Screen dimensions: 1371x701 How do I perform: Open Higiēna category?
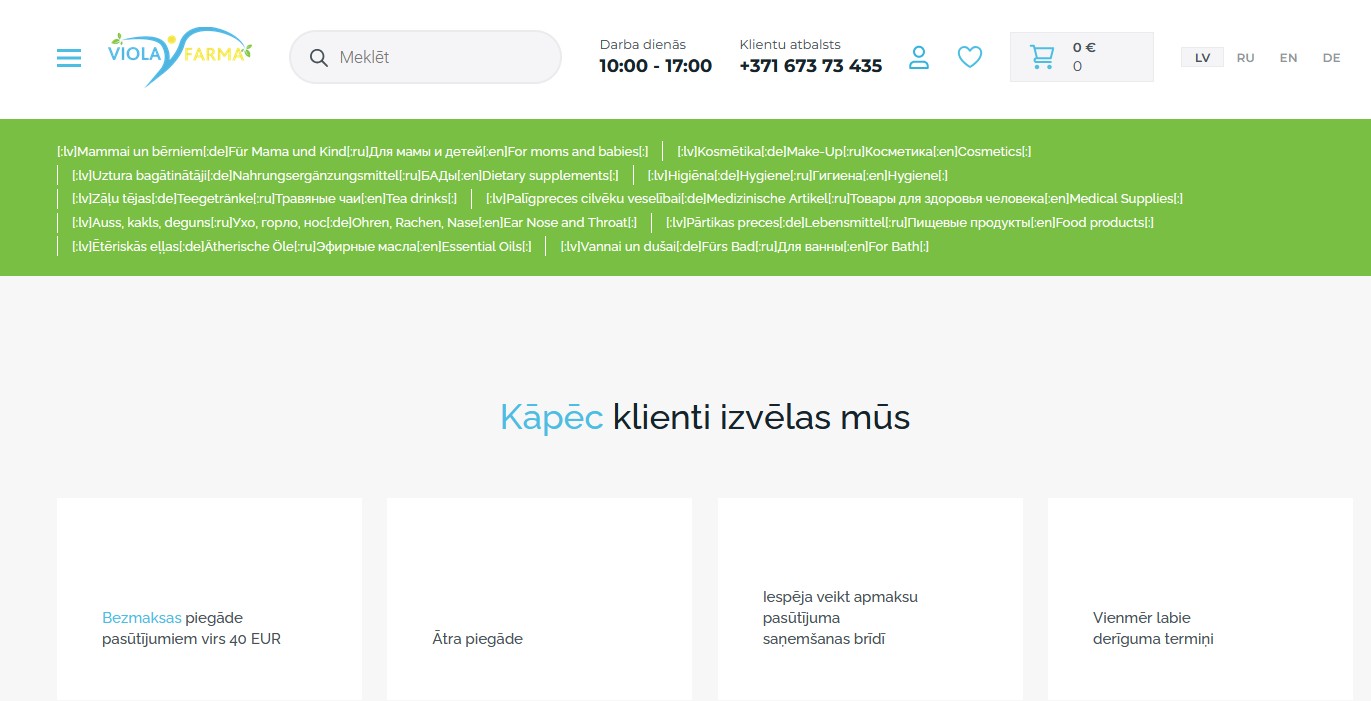click(x=798, y=176)
